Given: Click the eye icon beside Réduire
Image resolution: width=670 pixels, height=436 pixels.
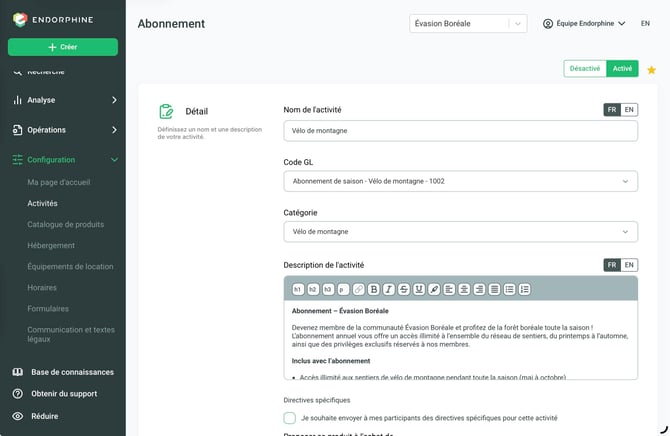Looking at the screenshot, I should [x=18, y=416].
